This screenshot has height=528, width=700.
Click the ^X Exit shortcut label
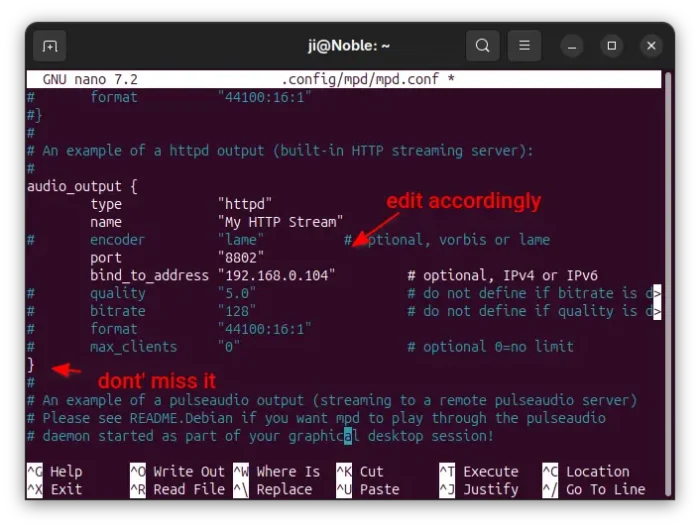[55, 489]
